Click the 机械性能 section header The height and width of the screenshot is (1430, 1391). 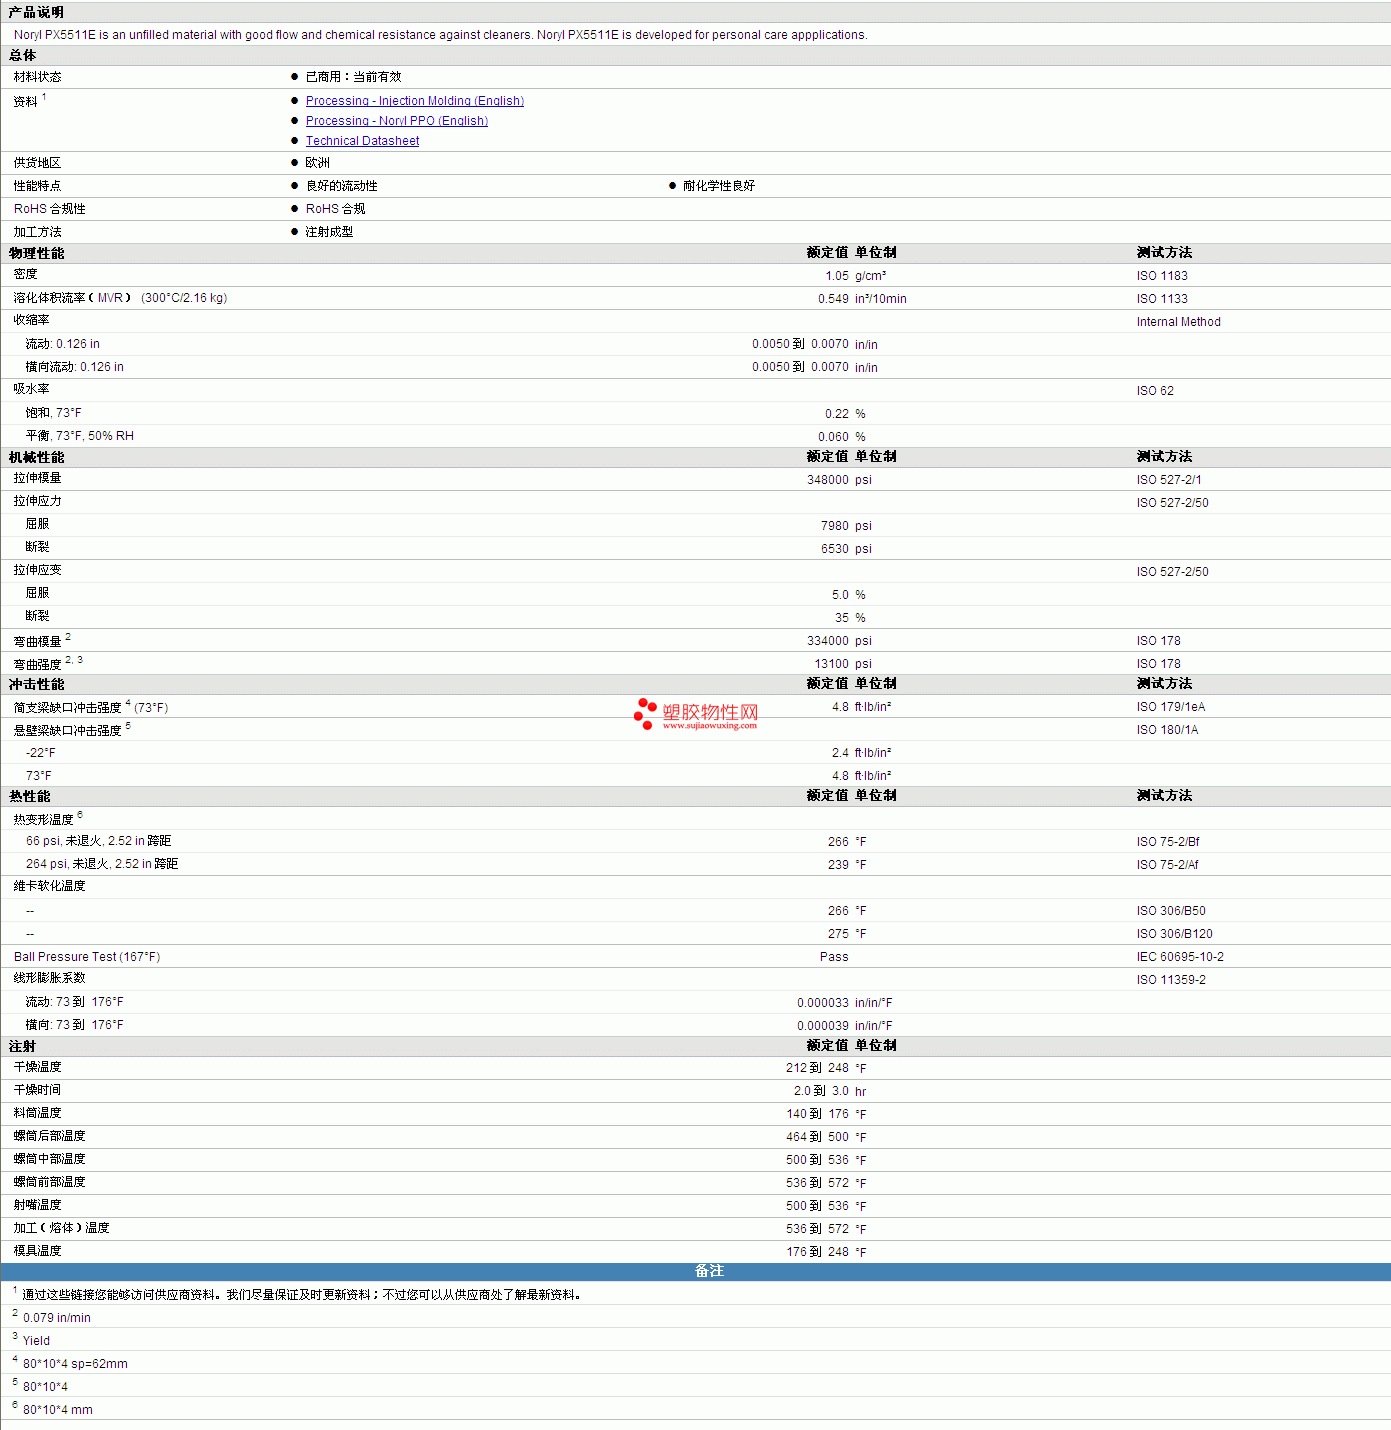click(37, 458)
